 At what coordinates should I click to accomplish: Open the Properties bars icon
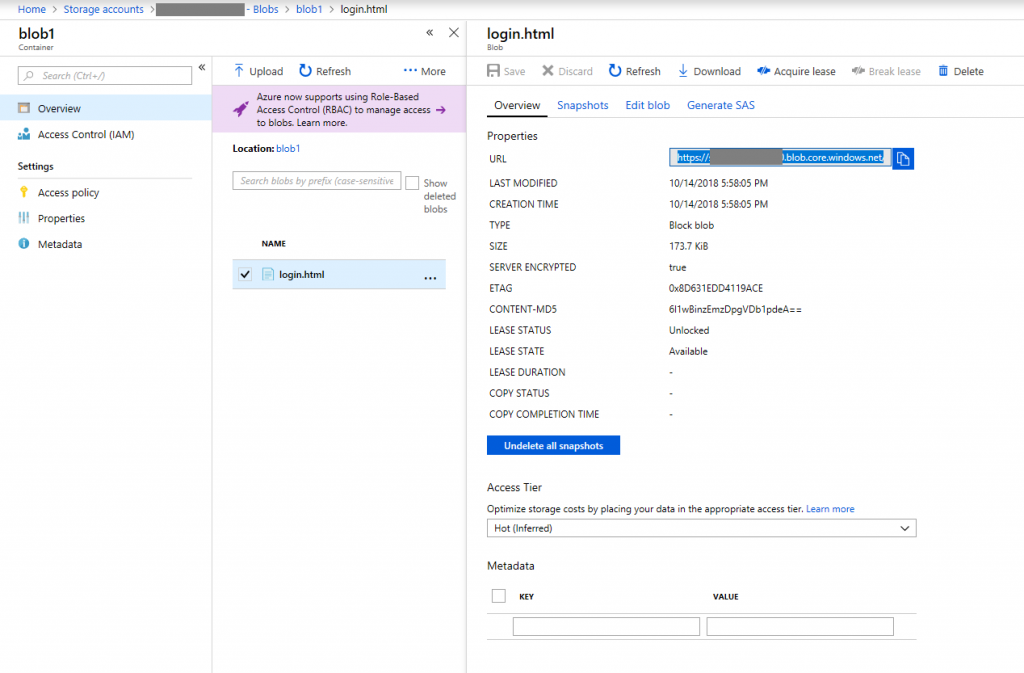click(24, 218)
